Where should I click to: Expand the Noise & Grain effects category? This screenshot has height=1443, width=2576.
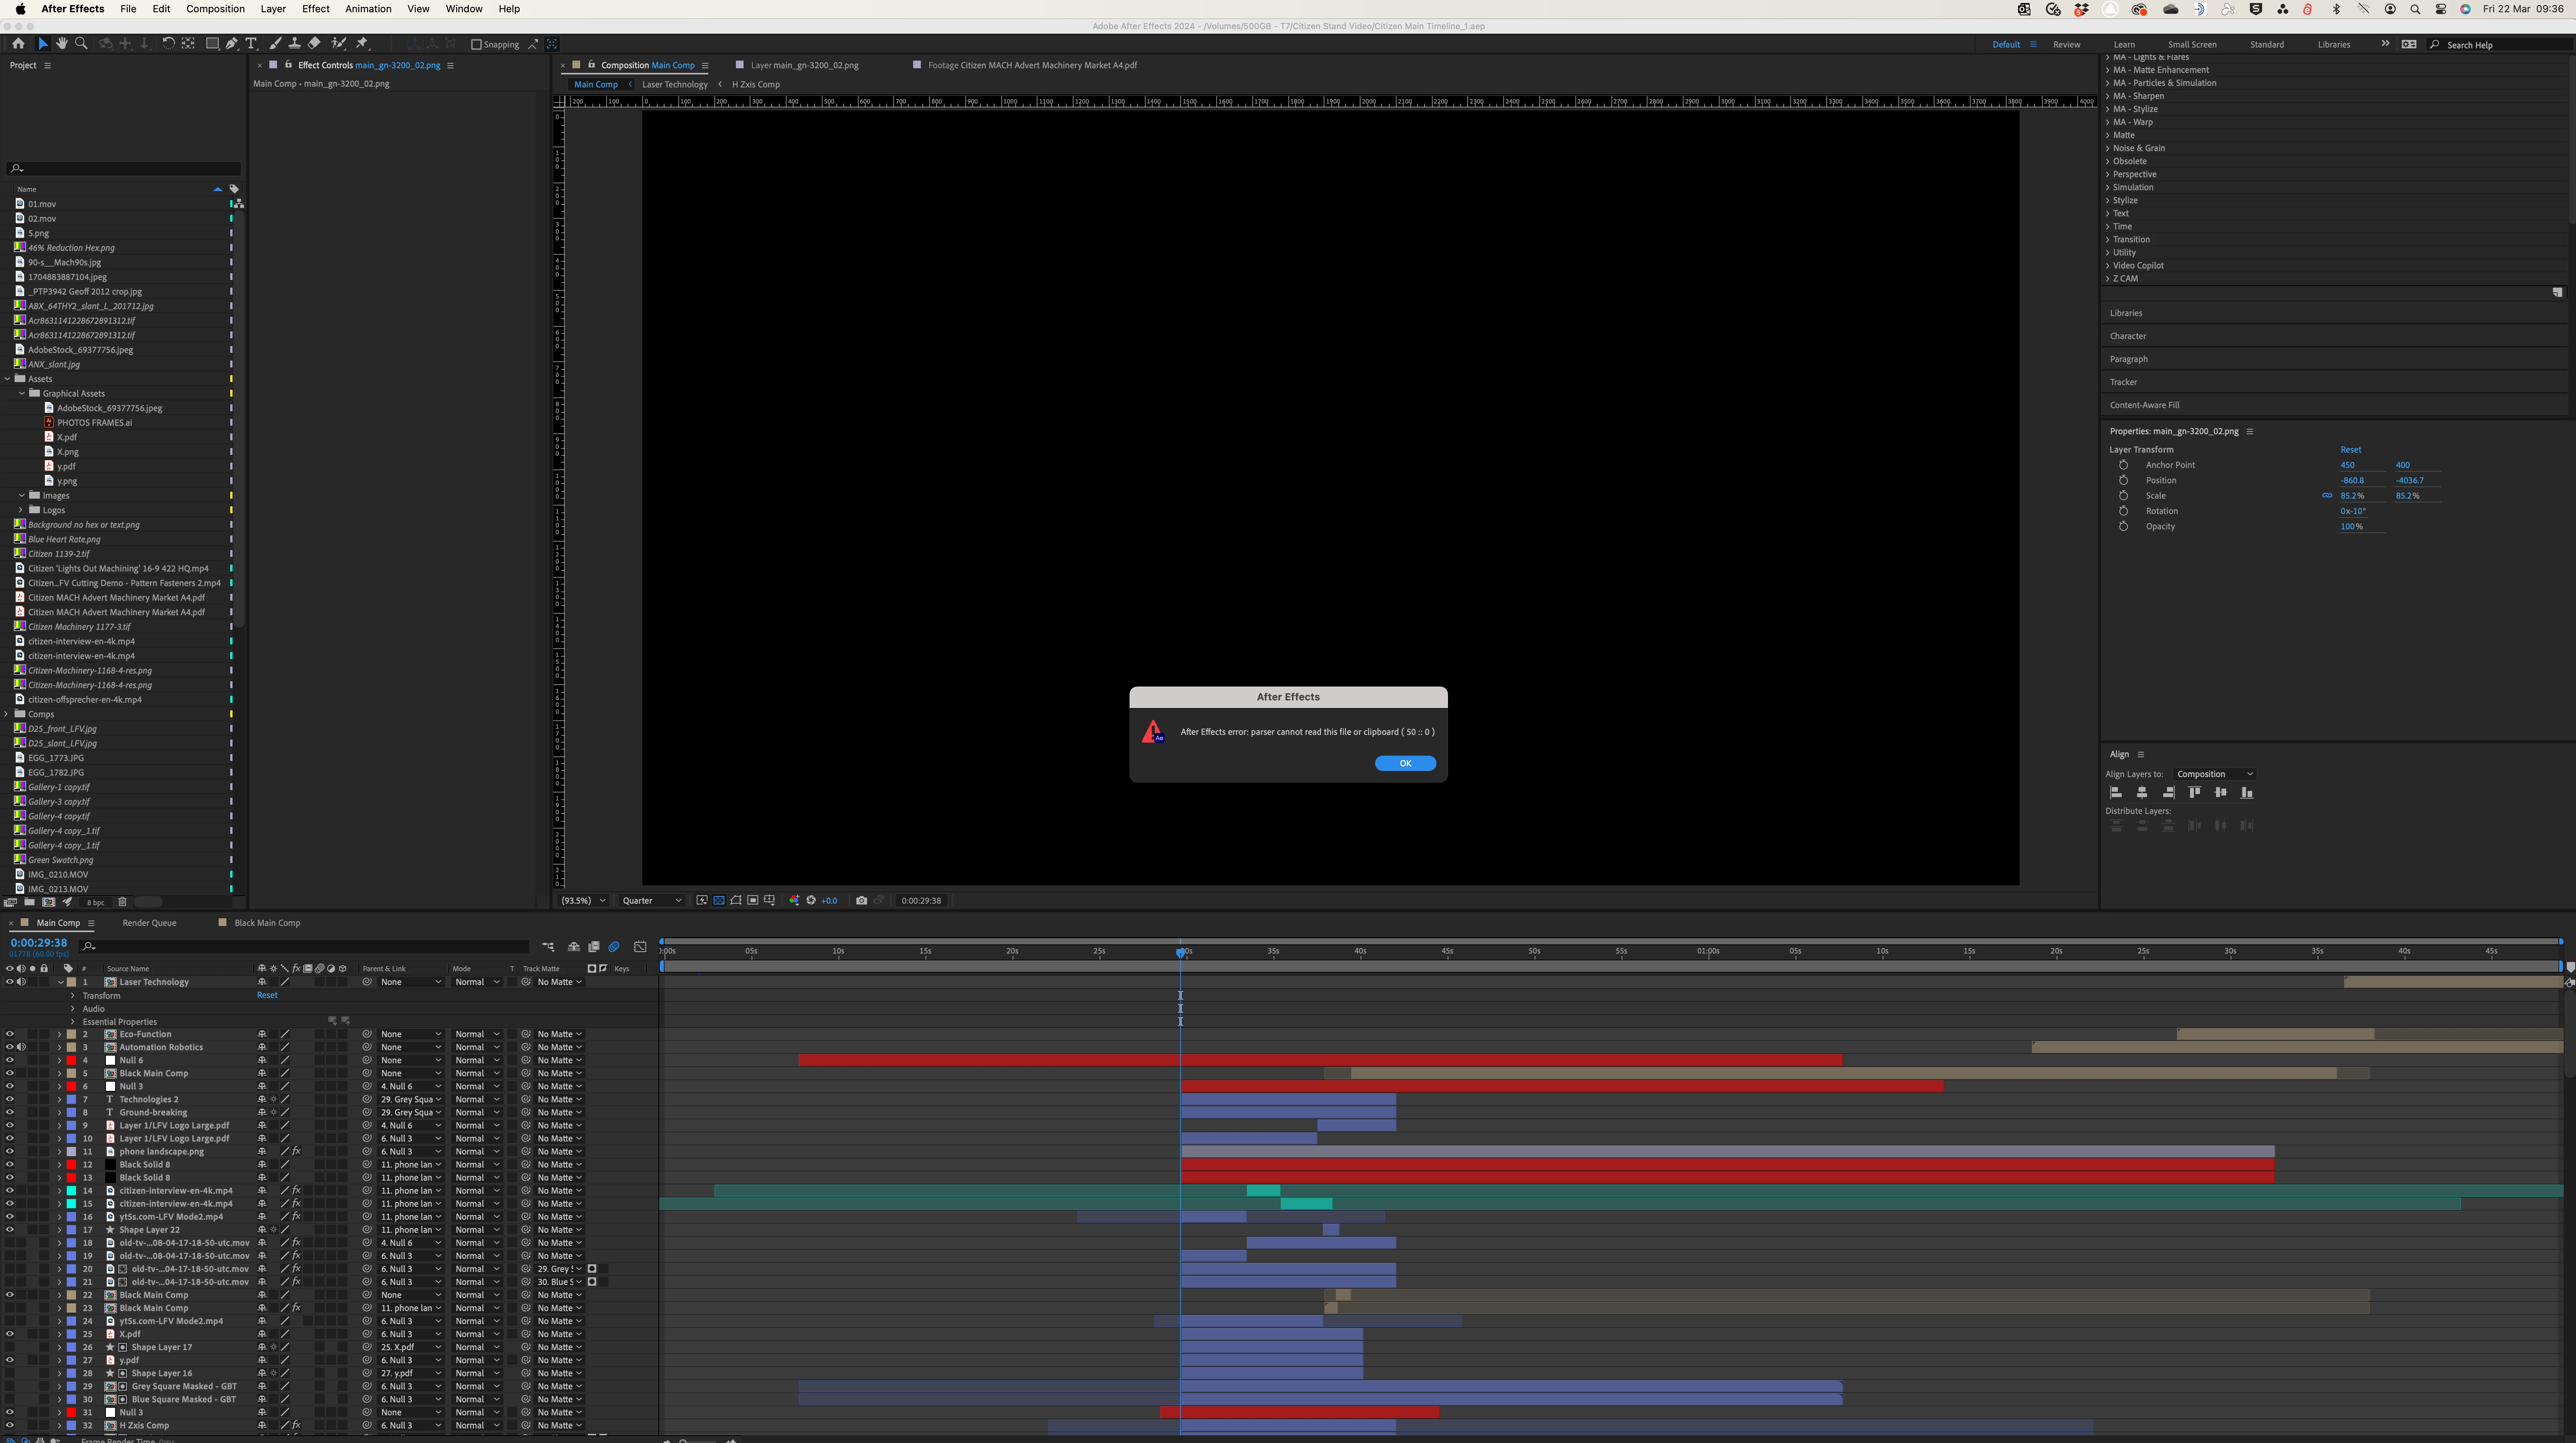click(x=2108, y=148)
